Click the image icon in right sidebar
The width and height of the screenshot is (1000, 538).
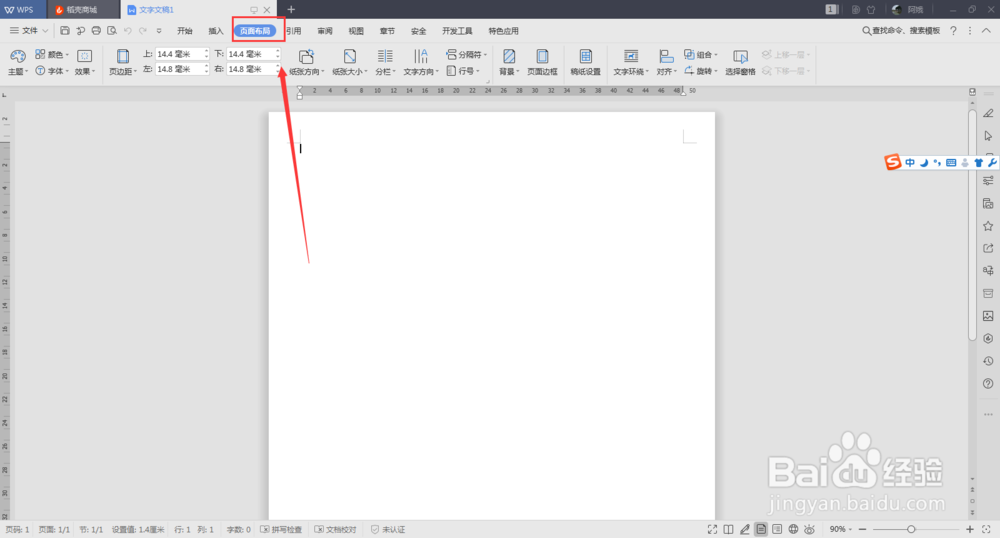988,316
